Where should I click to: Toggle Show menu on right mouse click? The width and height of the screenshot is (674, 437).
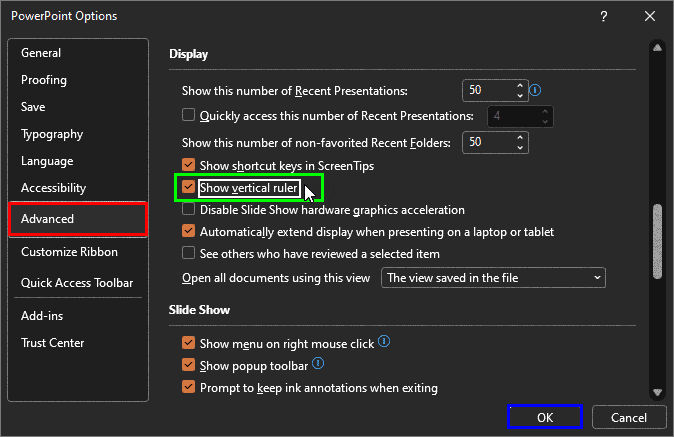click(188, 342)
